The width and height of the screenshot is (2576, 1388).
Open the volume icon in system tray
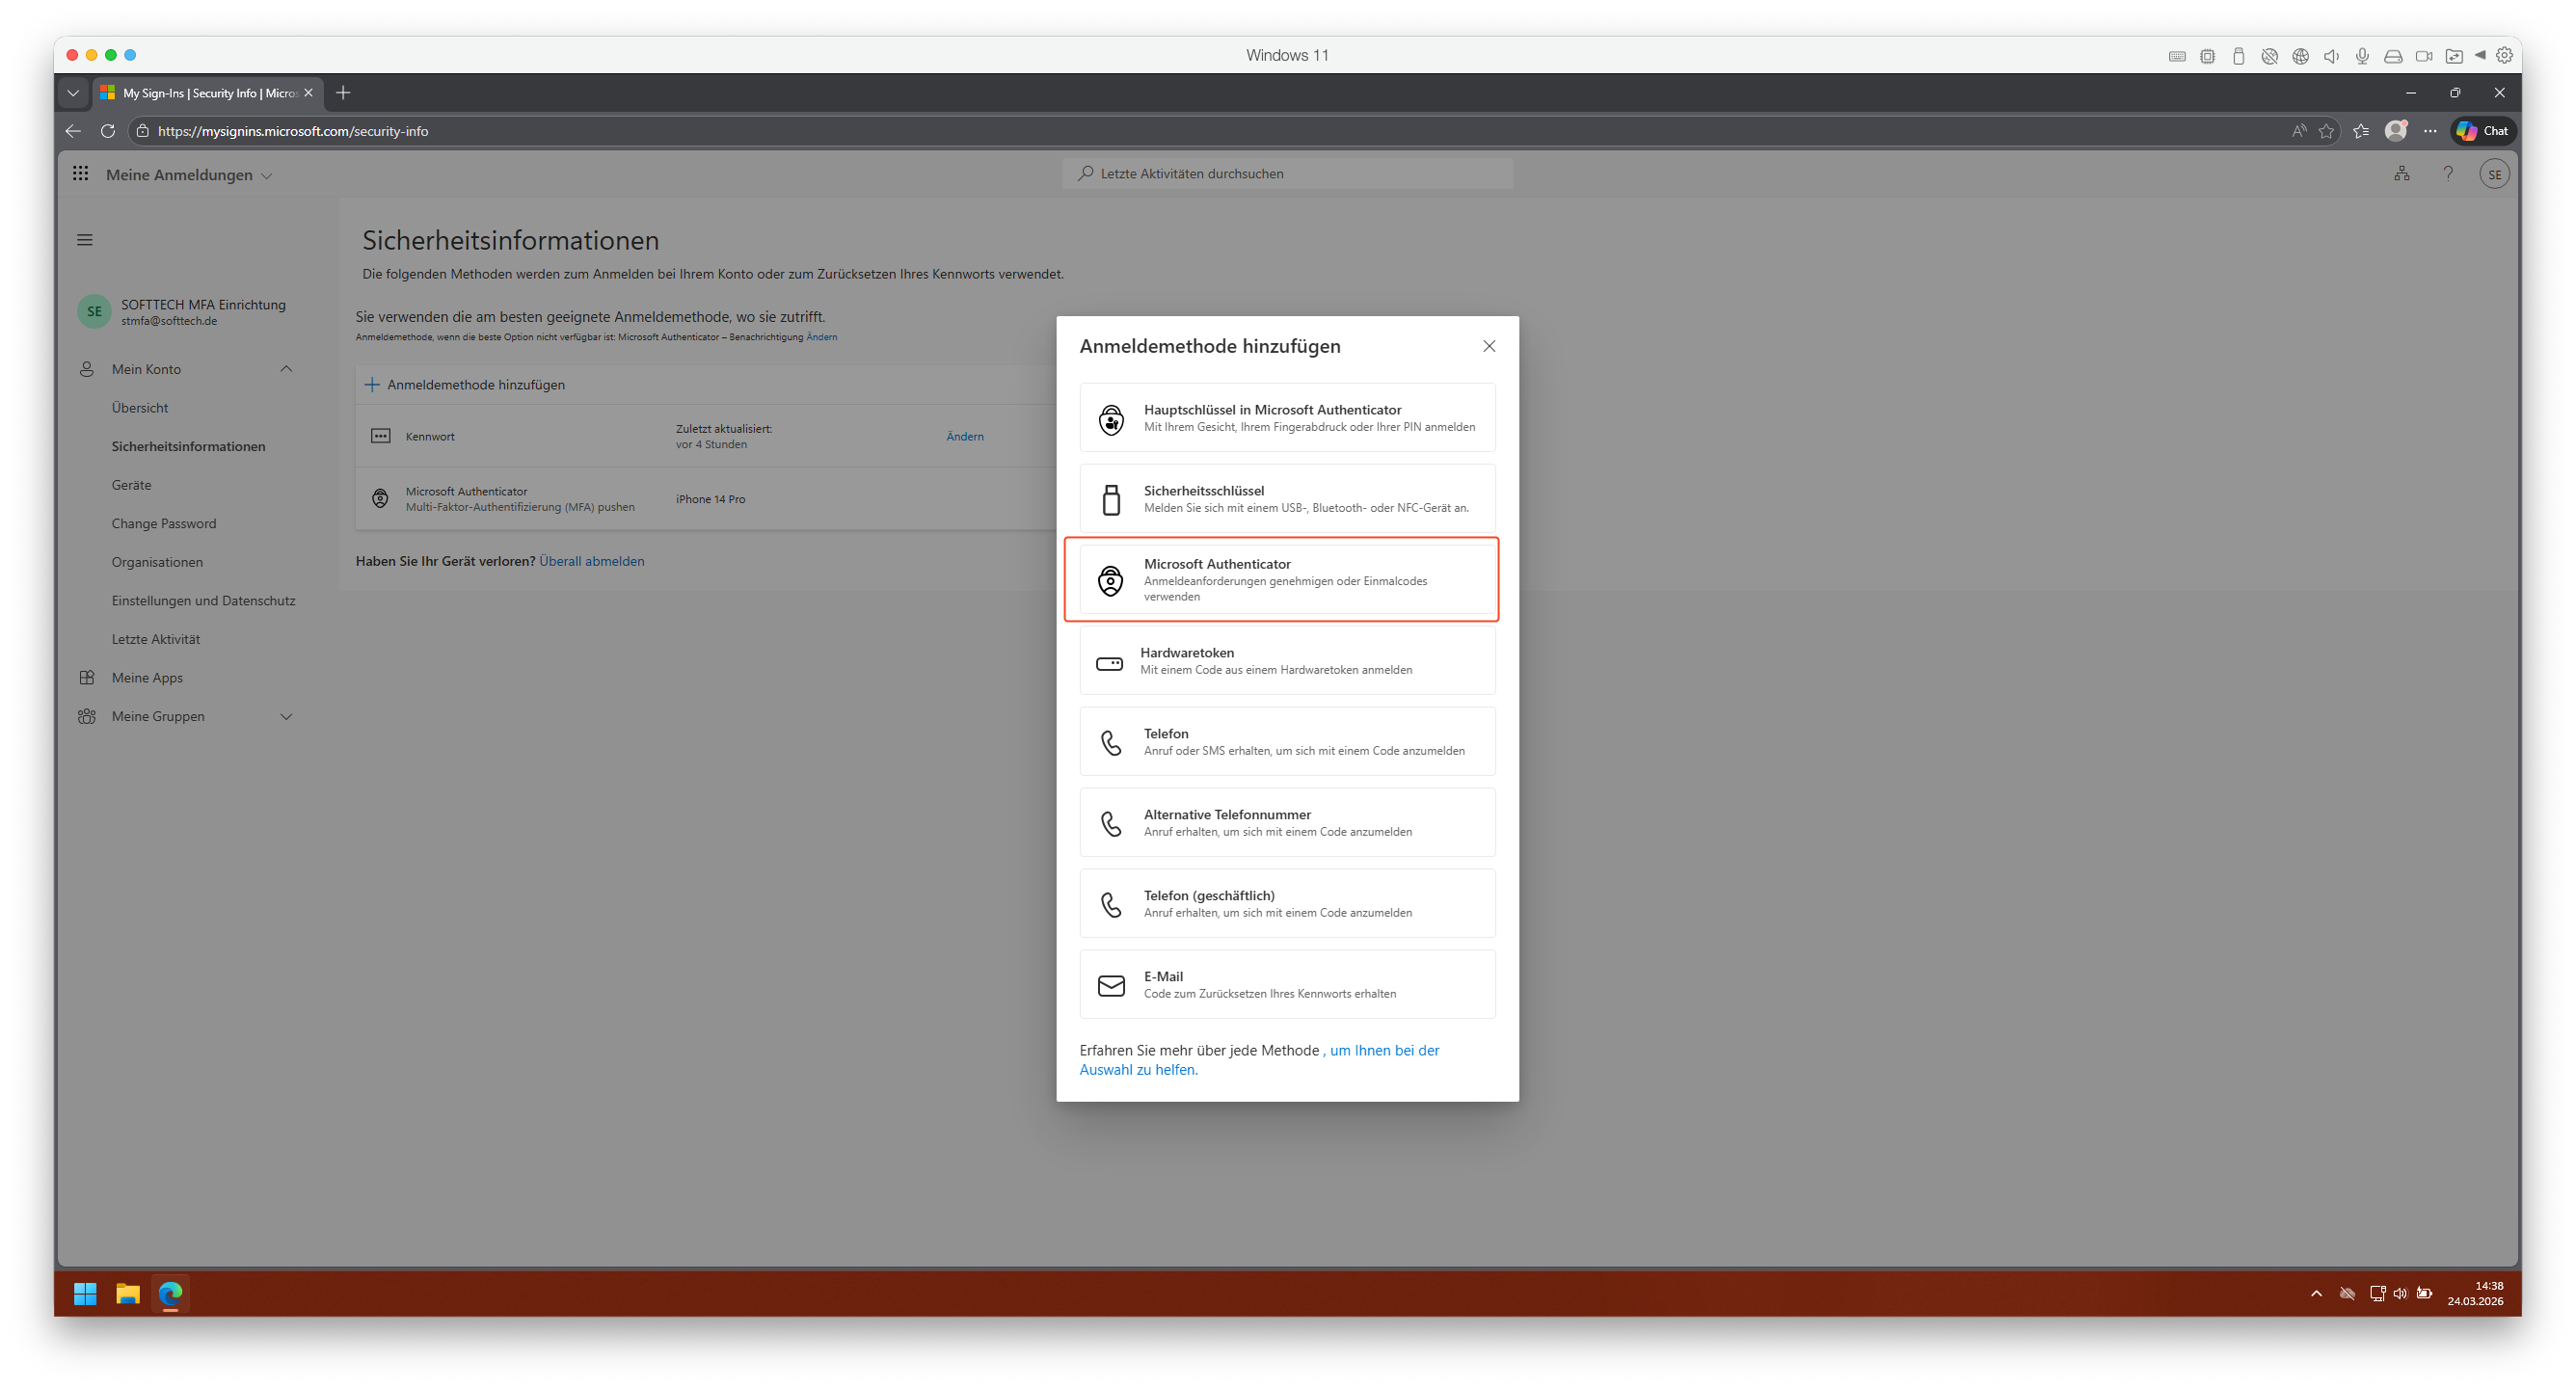click(x=2400, y=1293)
